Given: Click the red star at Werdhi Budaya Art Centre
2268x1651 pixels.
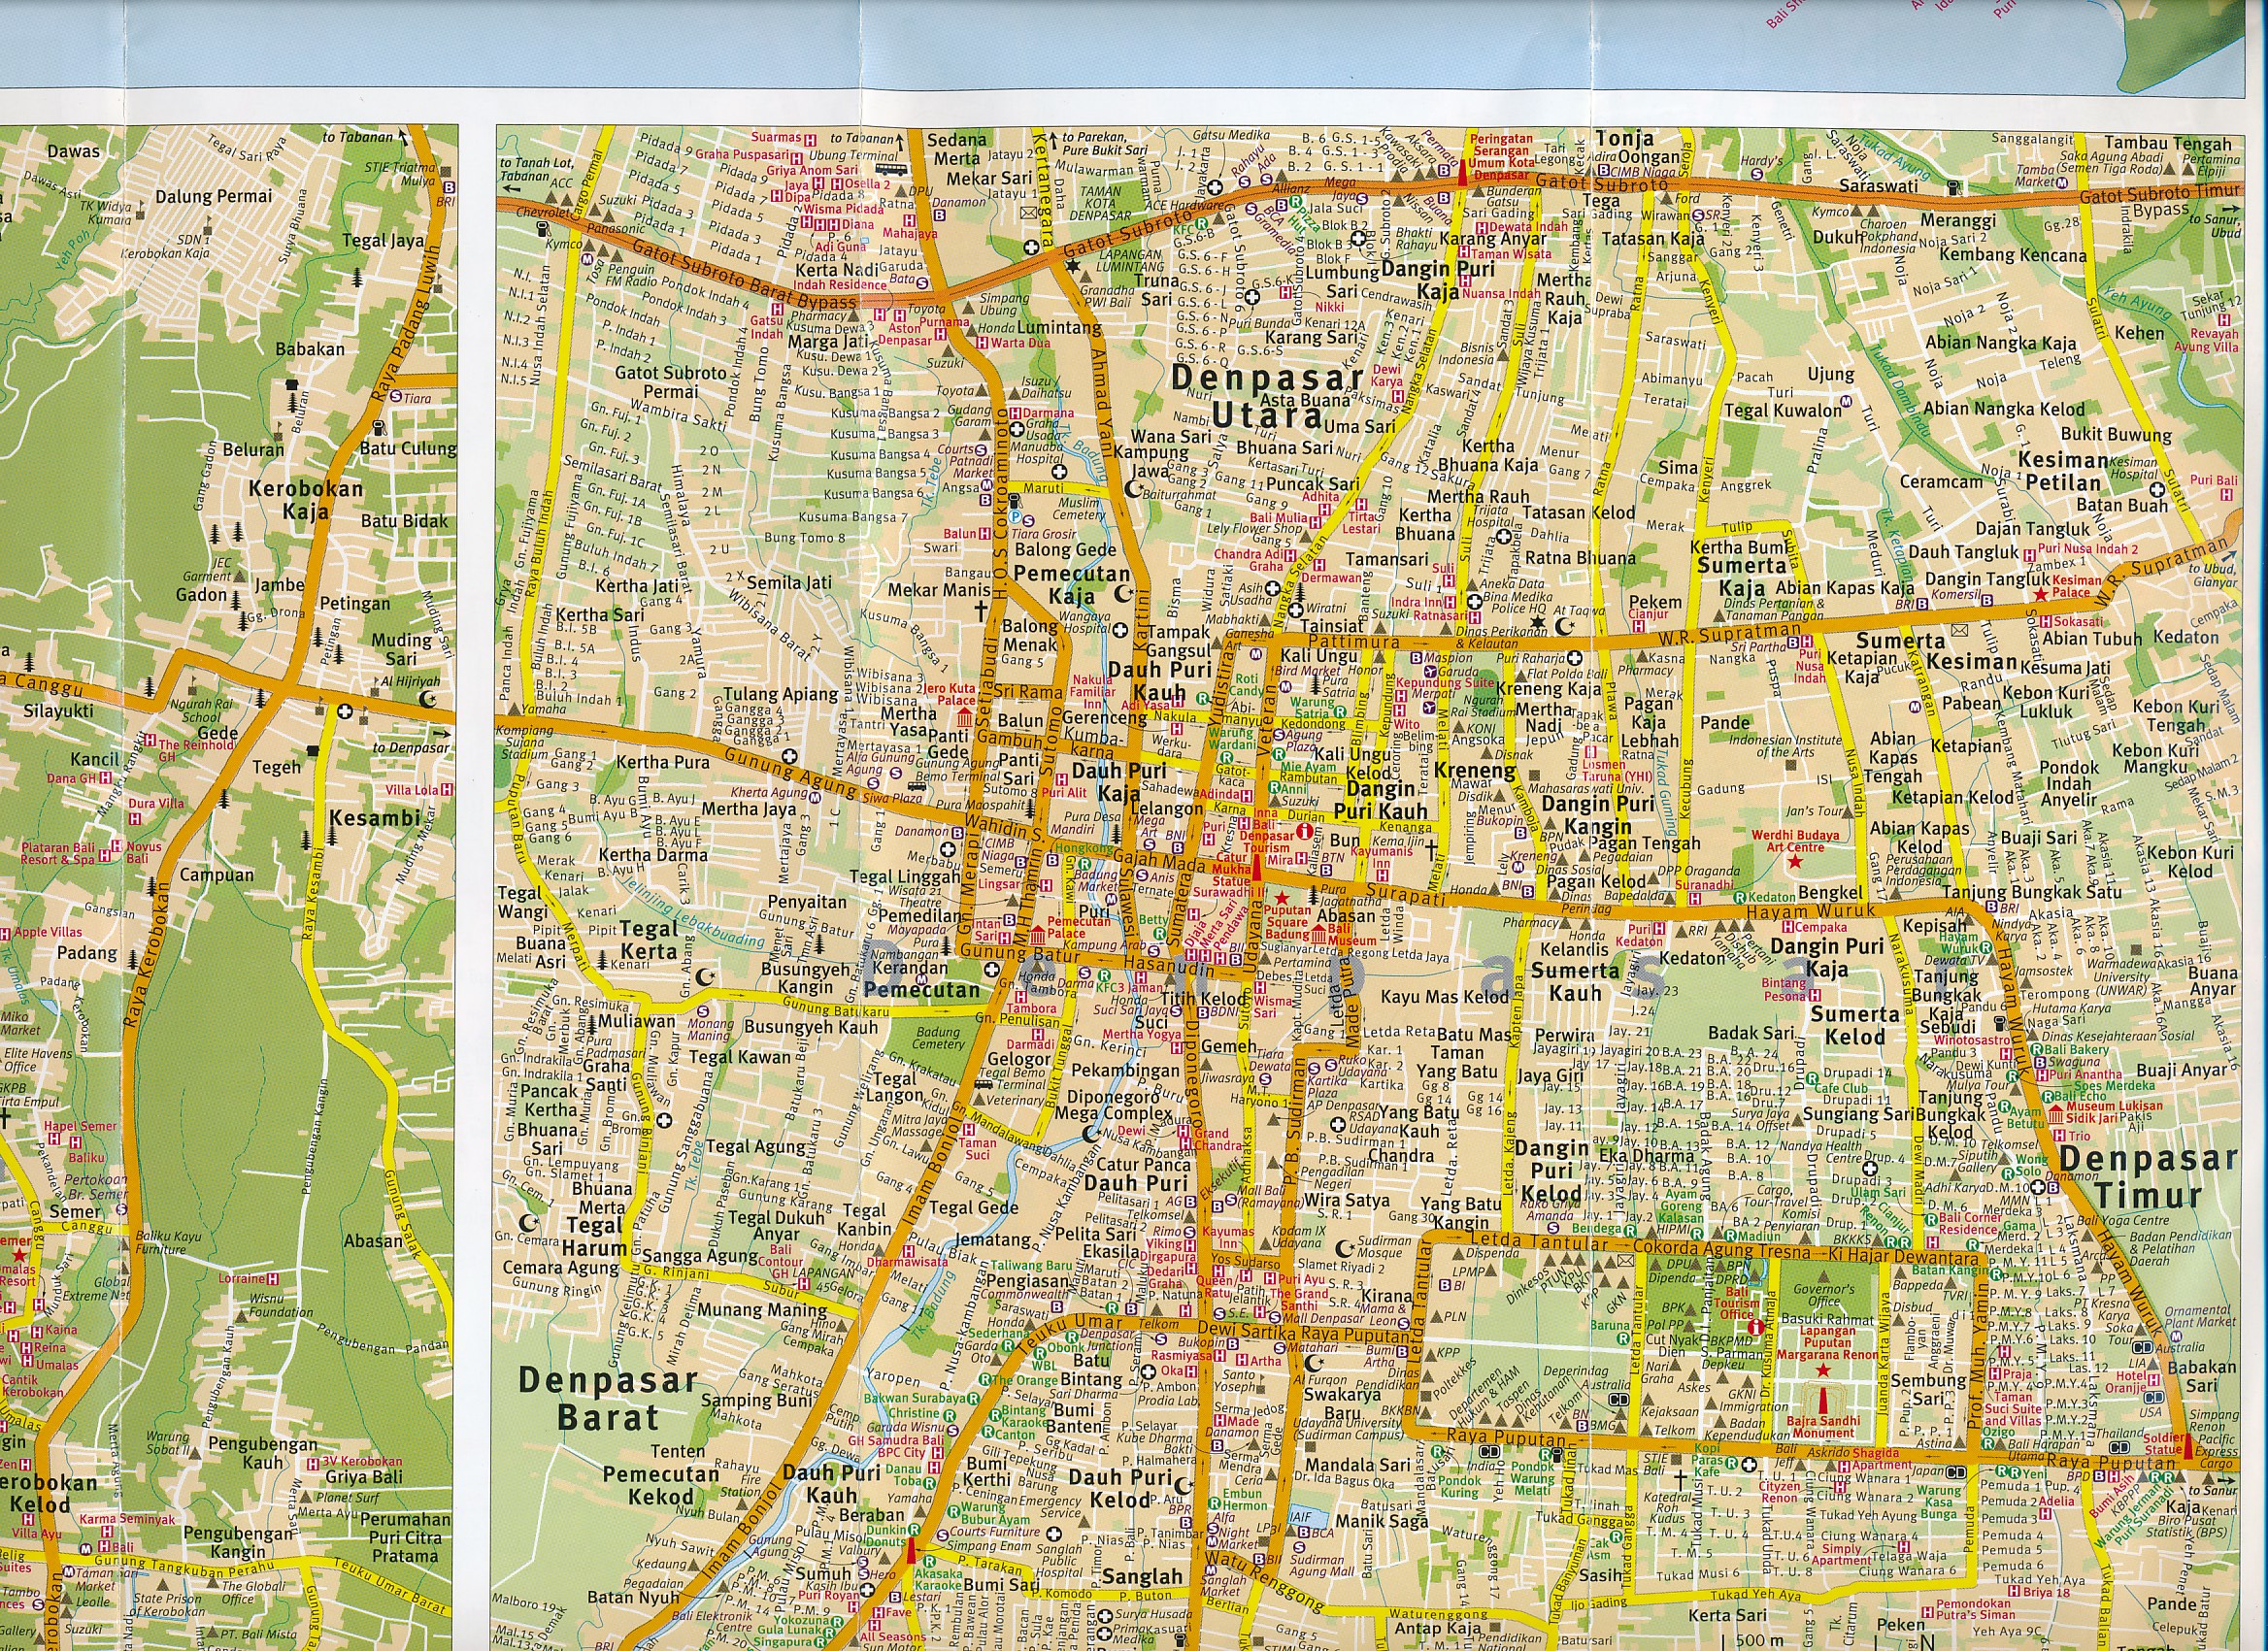Looking at the screenshot, I should (x=1795, y=861).
